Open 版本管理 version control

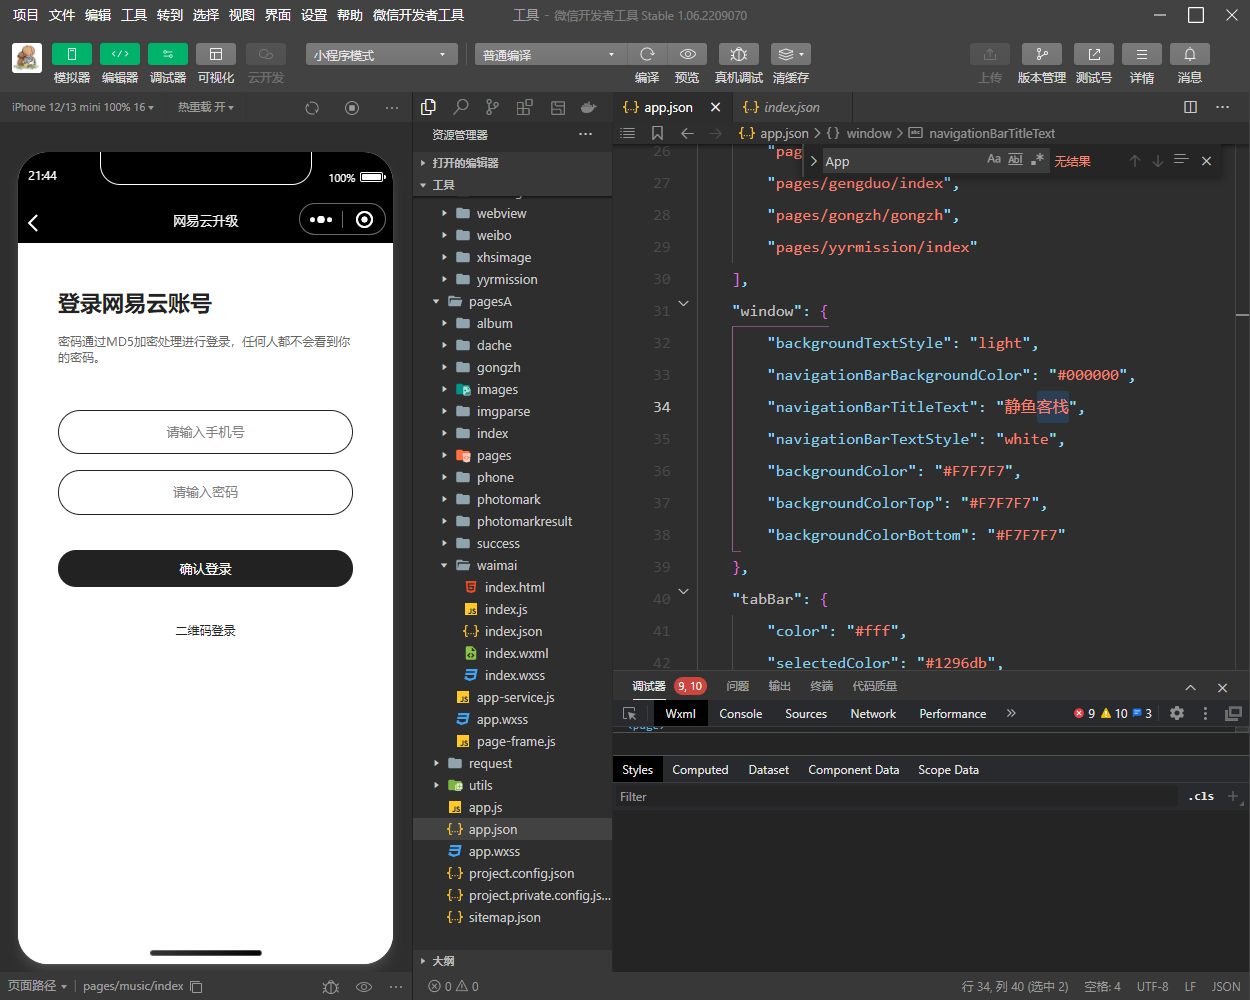click(x=1041, y=54)
